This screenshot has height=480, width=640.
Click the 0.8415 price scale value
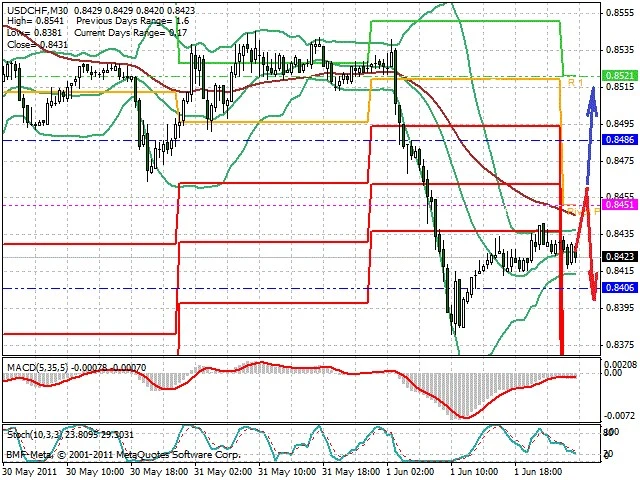620,271
